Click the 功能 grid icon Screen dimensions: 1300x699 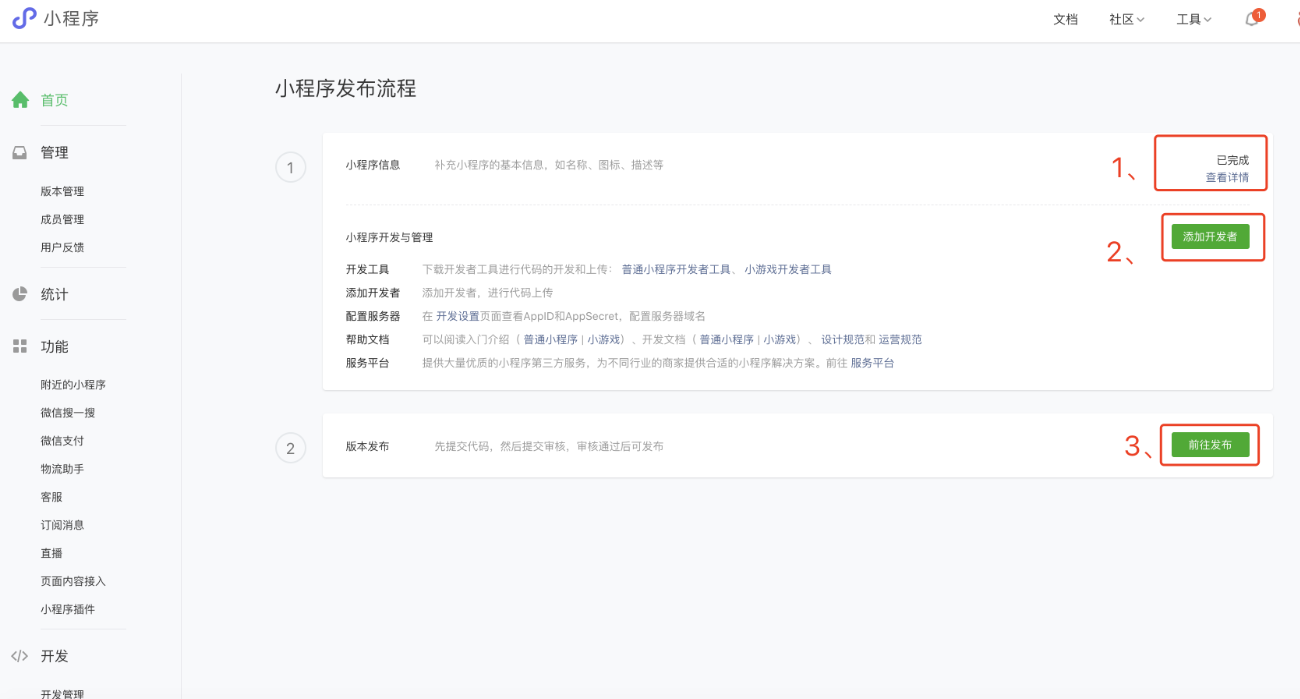(x=20, y=347)
